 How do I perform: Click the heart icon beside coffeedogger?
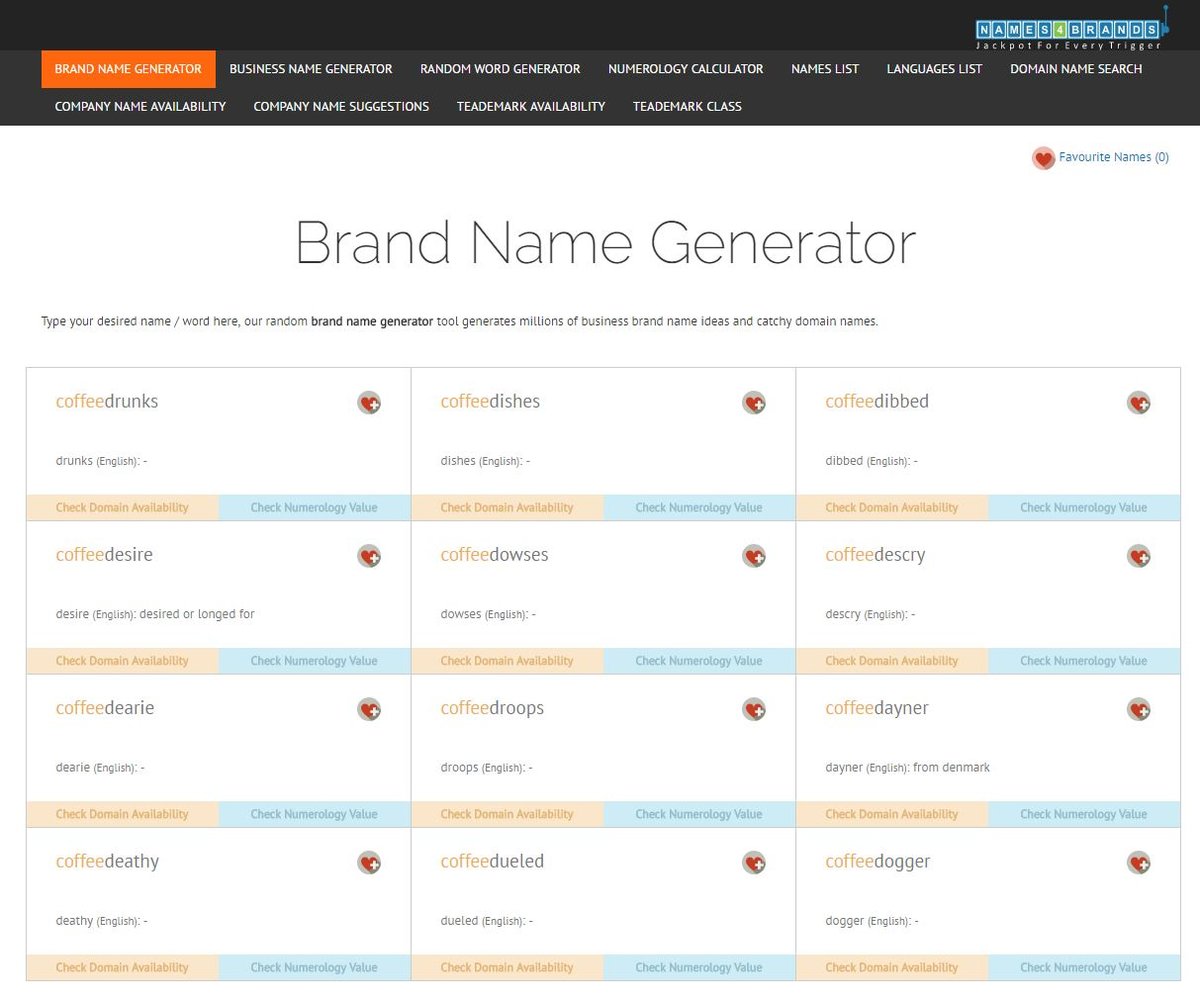point(1138,862)
